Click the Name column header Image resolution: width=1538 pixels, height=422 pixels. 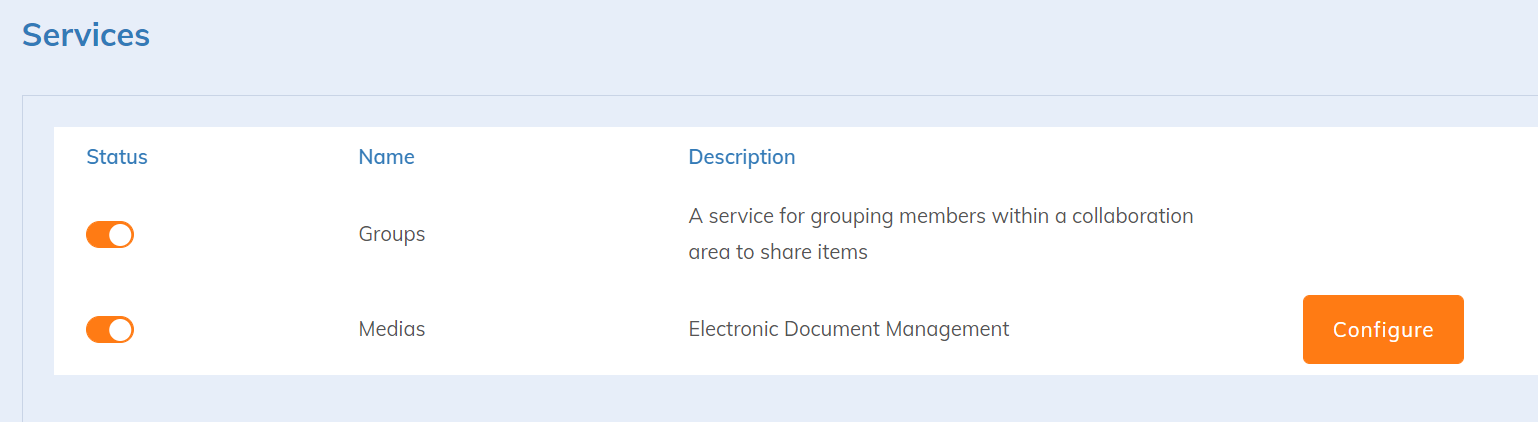click(x=386, y=157)
